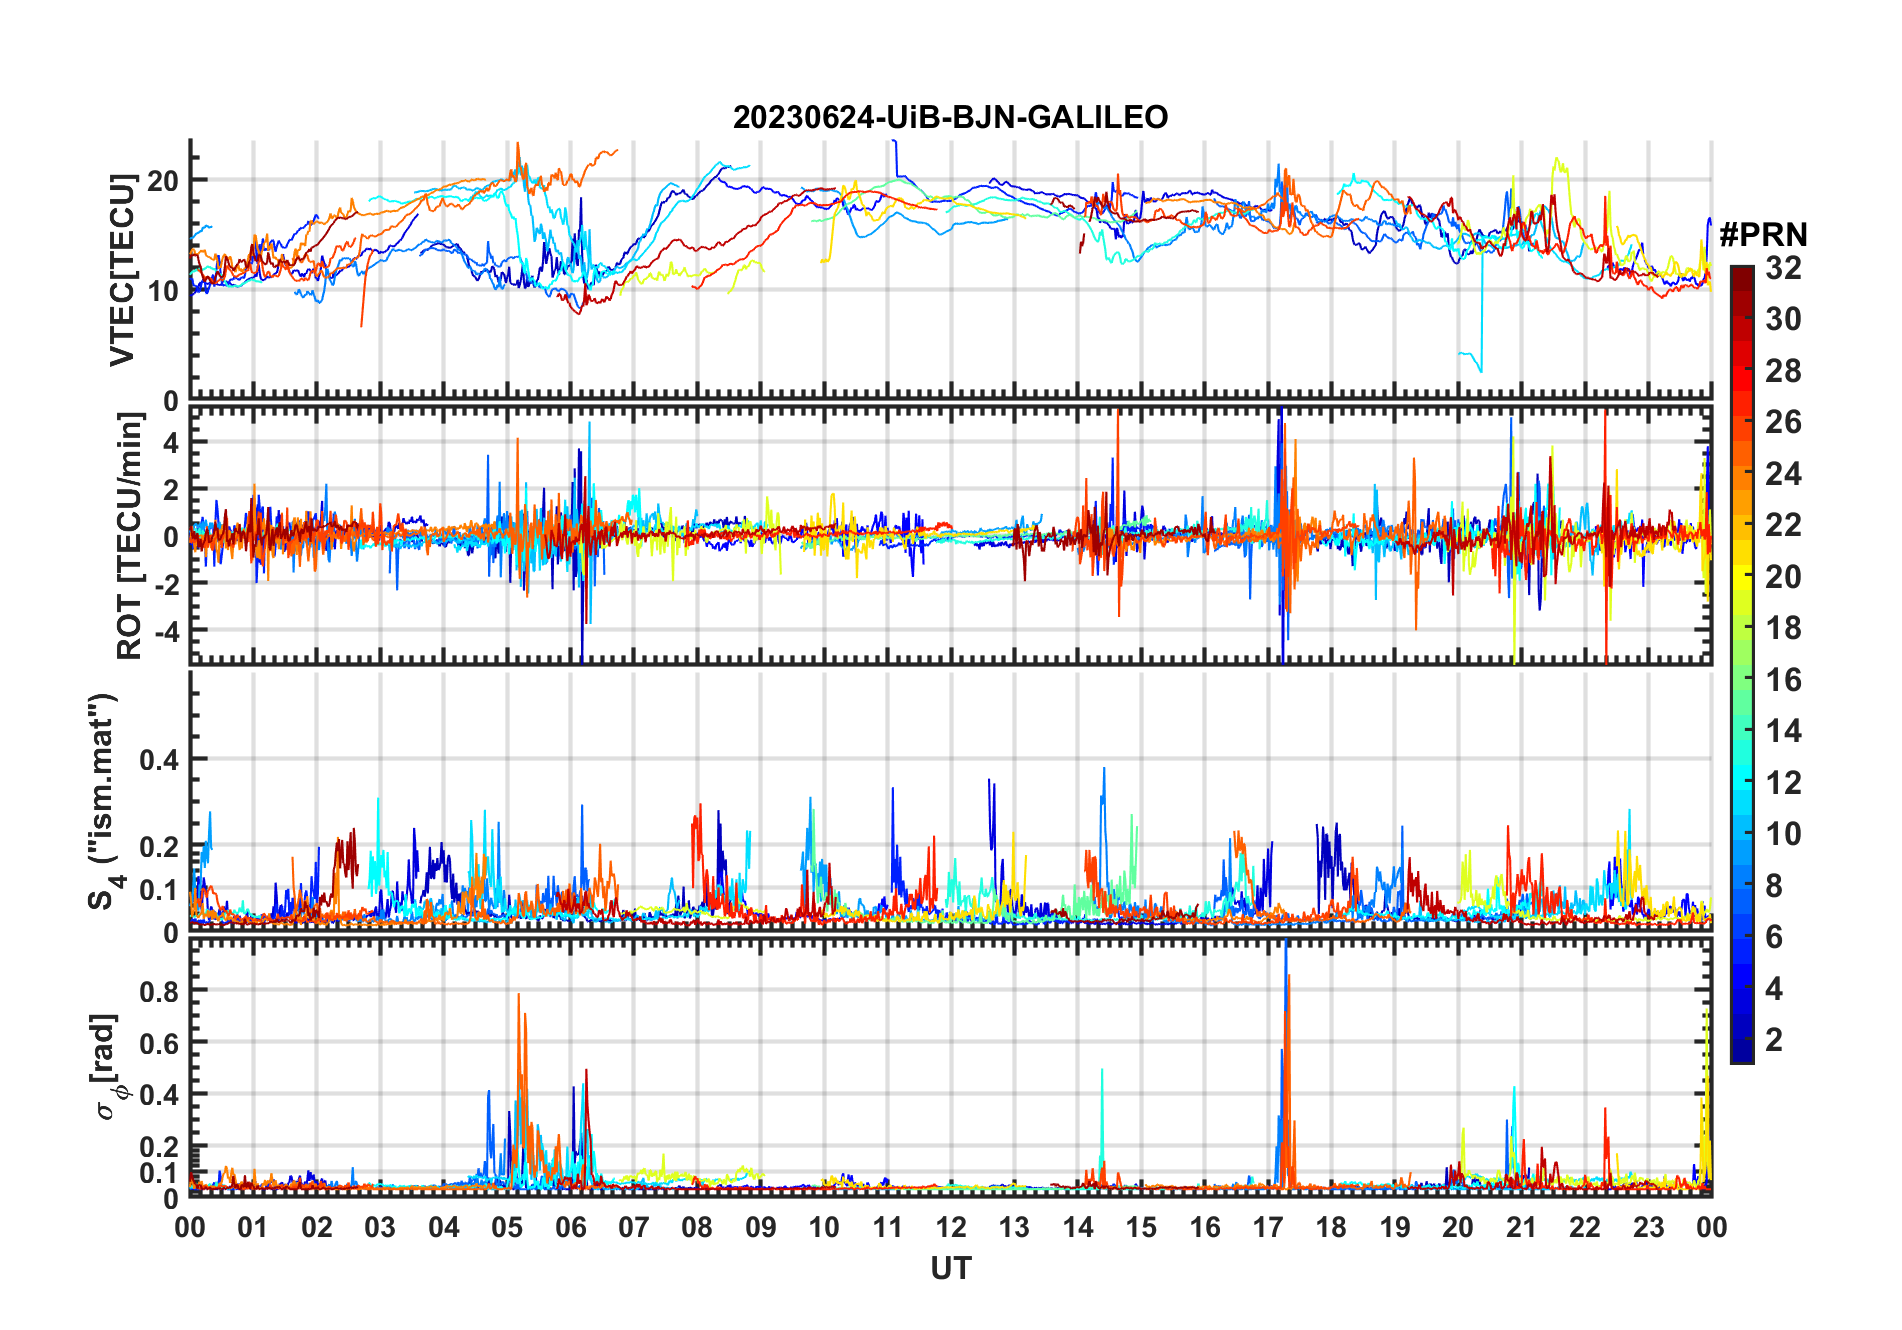1902x1330 pixels.
Task: Click the S4 ("ism.mat") axis label
Action: (x=104, y=802)
